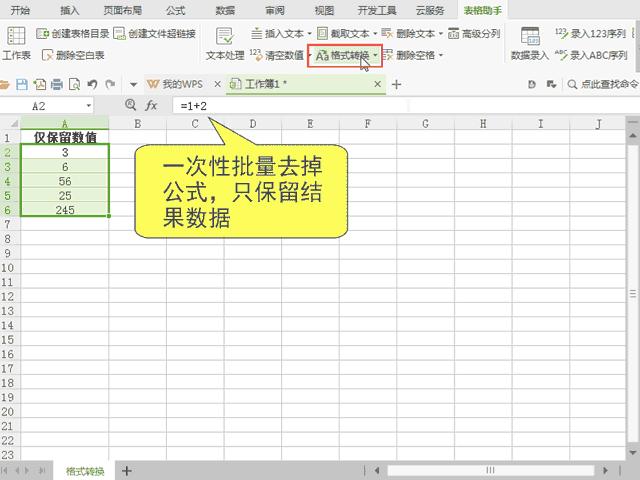Image resolution: width=640 pixels, height=480 pixels.
Task: Click 创建表格目录 button
Action: click(x=73, y=33)
